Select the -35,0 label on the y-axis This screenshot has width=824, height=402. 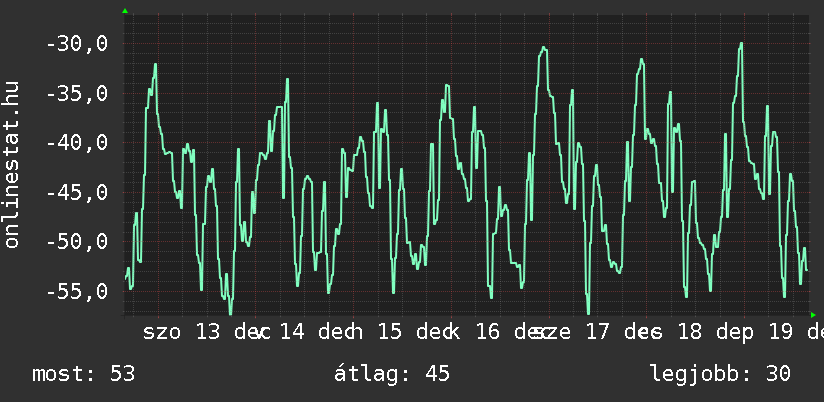pyautogui.click(x=78, y=94)
